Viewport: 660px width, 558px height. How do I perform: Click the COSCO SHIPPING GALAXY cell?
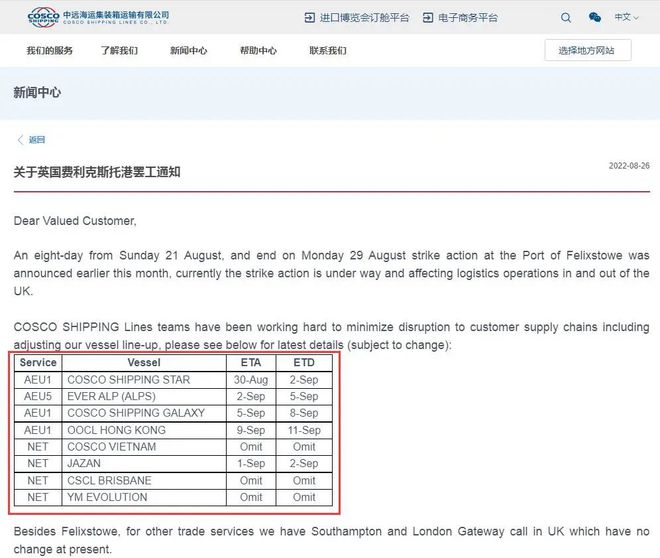144,413
